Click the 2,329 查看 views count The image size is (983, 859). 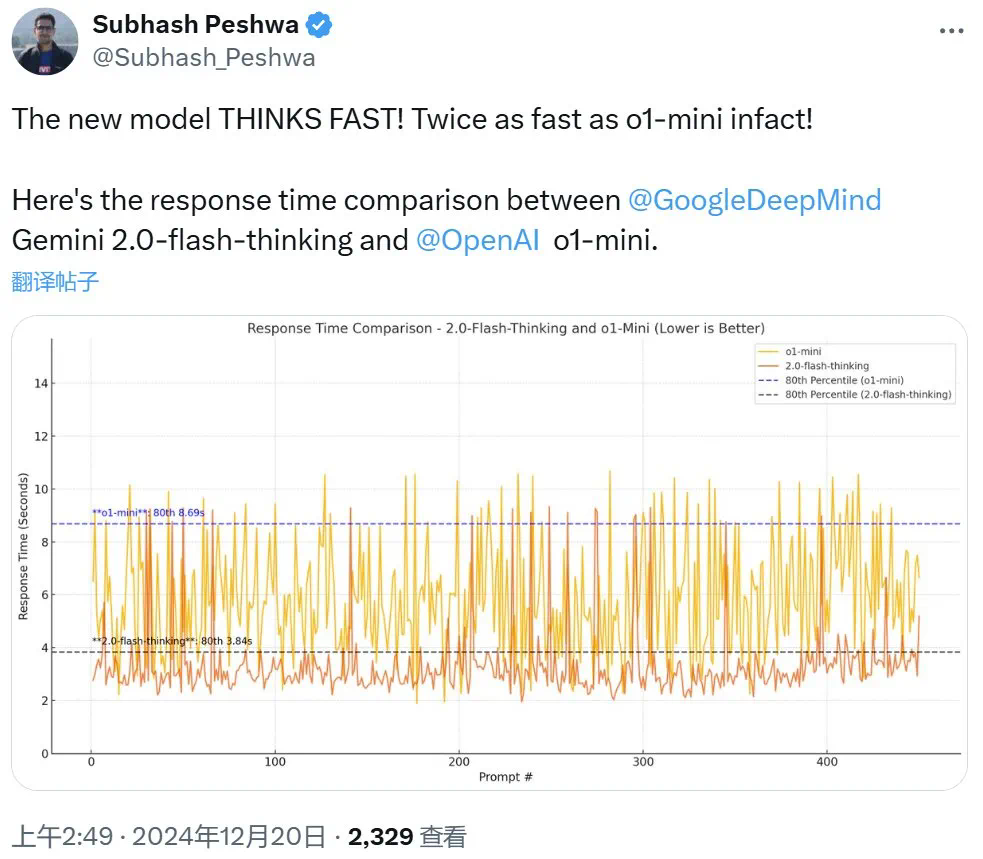[x=406, y=836]
